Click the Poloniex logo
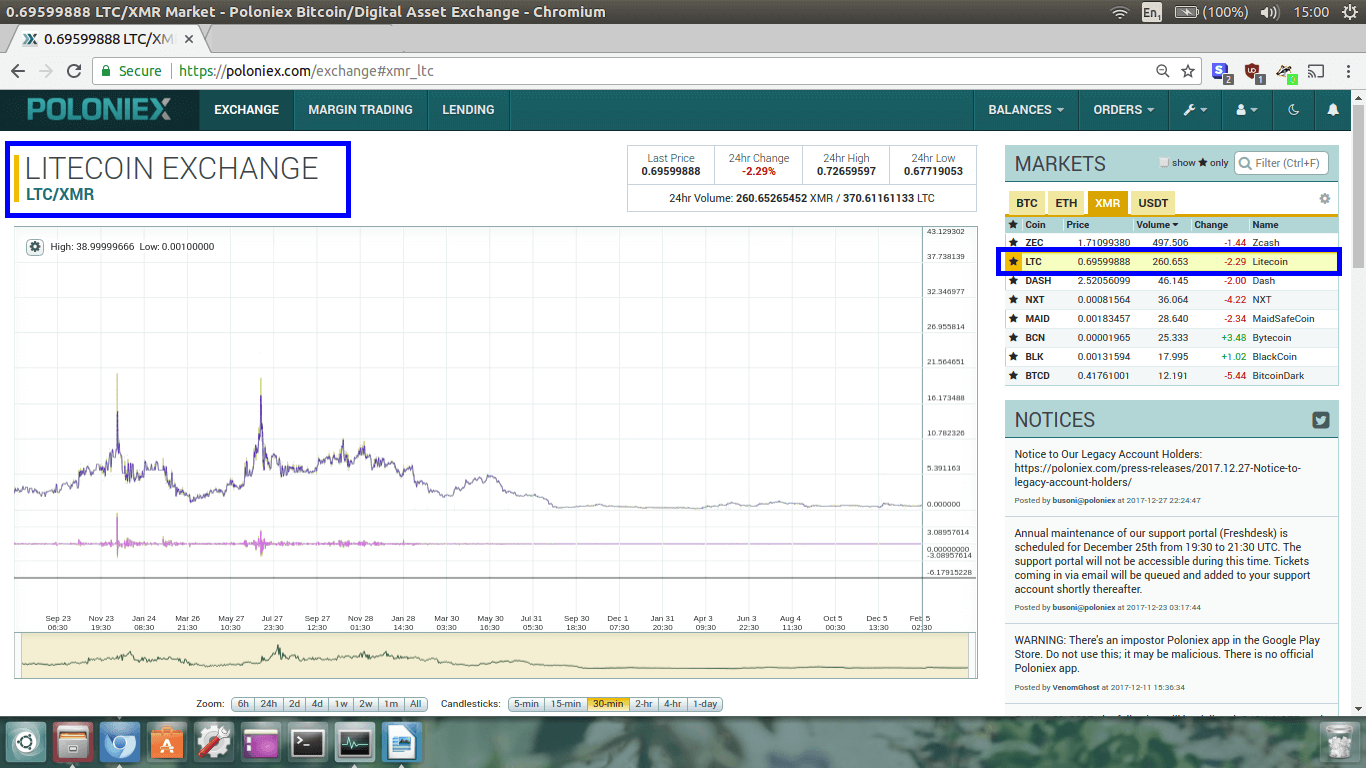Viewport: 1366px width, 768px height. coord(99,109)
